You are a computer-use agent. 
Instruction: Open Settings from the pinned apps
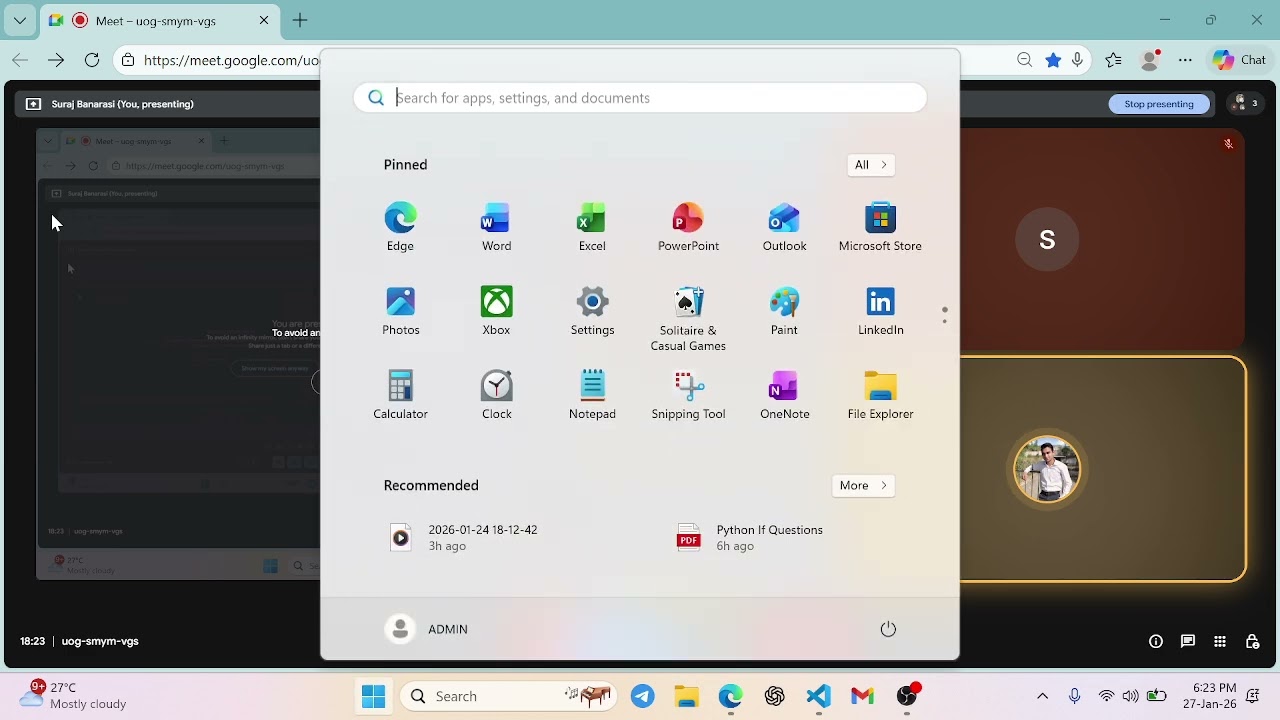(x=592, y=311)
